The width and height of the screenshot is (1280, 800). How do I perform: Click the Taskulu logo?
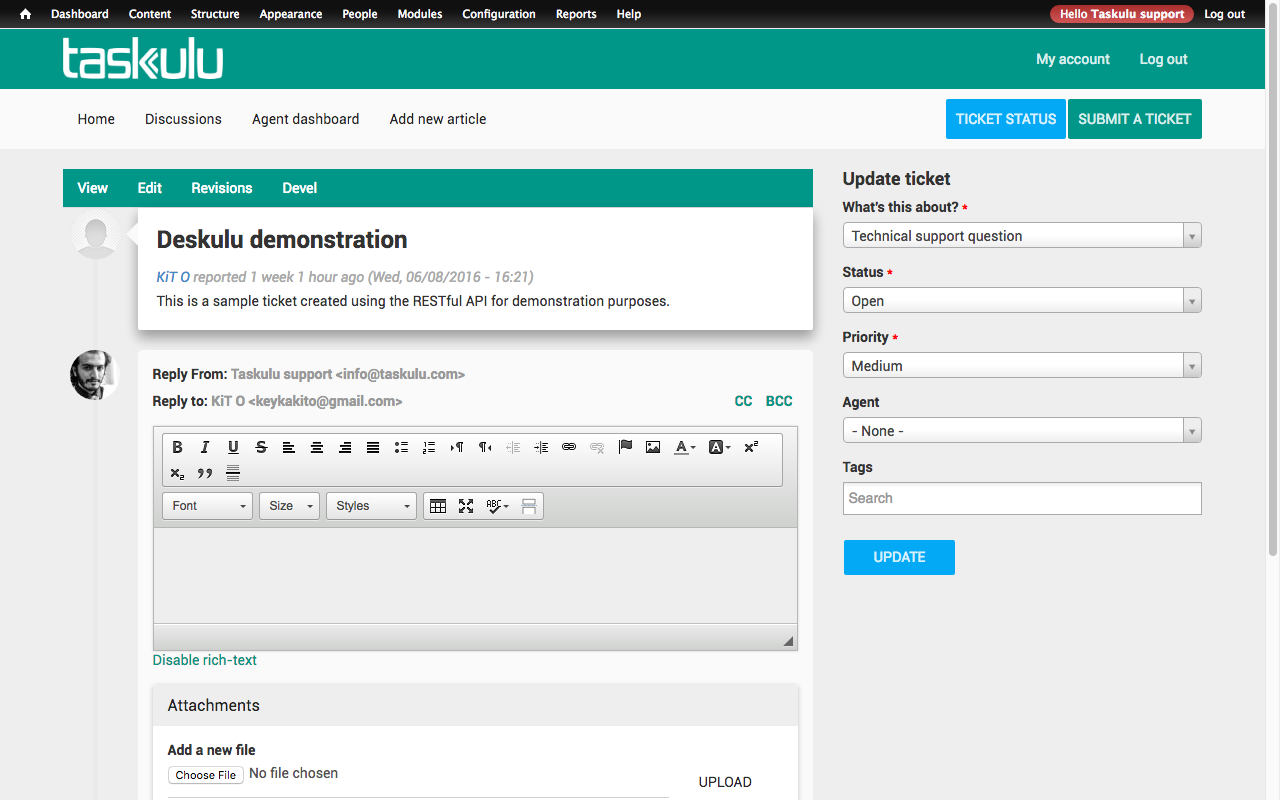pyautogui.click(x=142, y=59)
